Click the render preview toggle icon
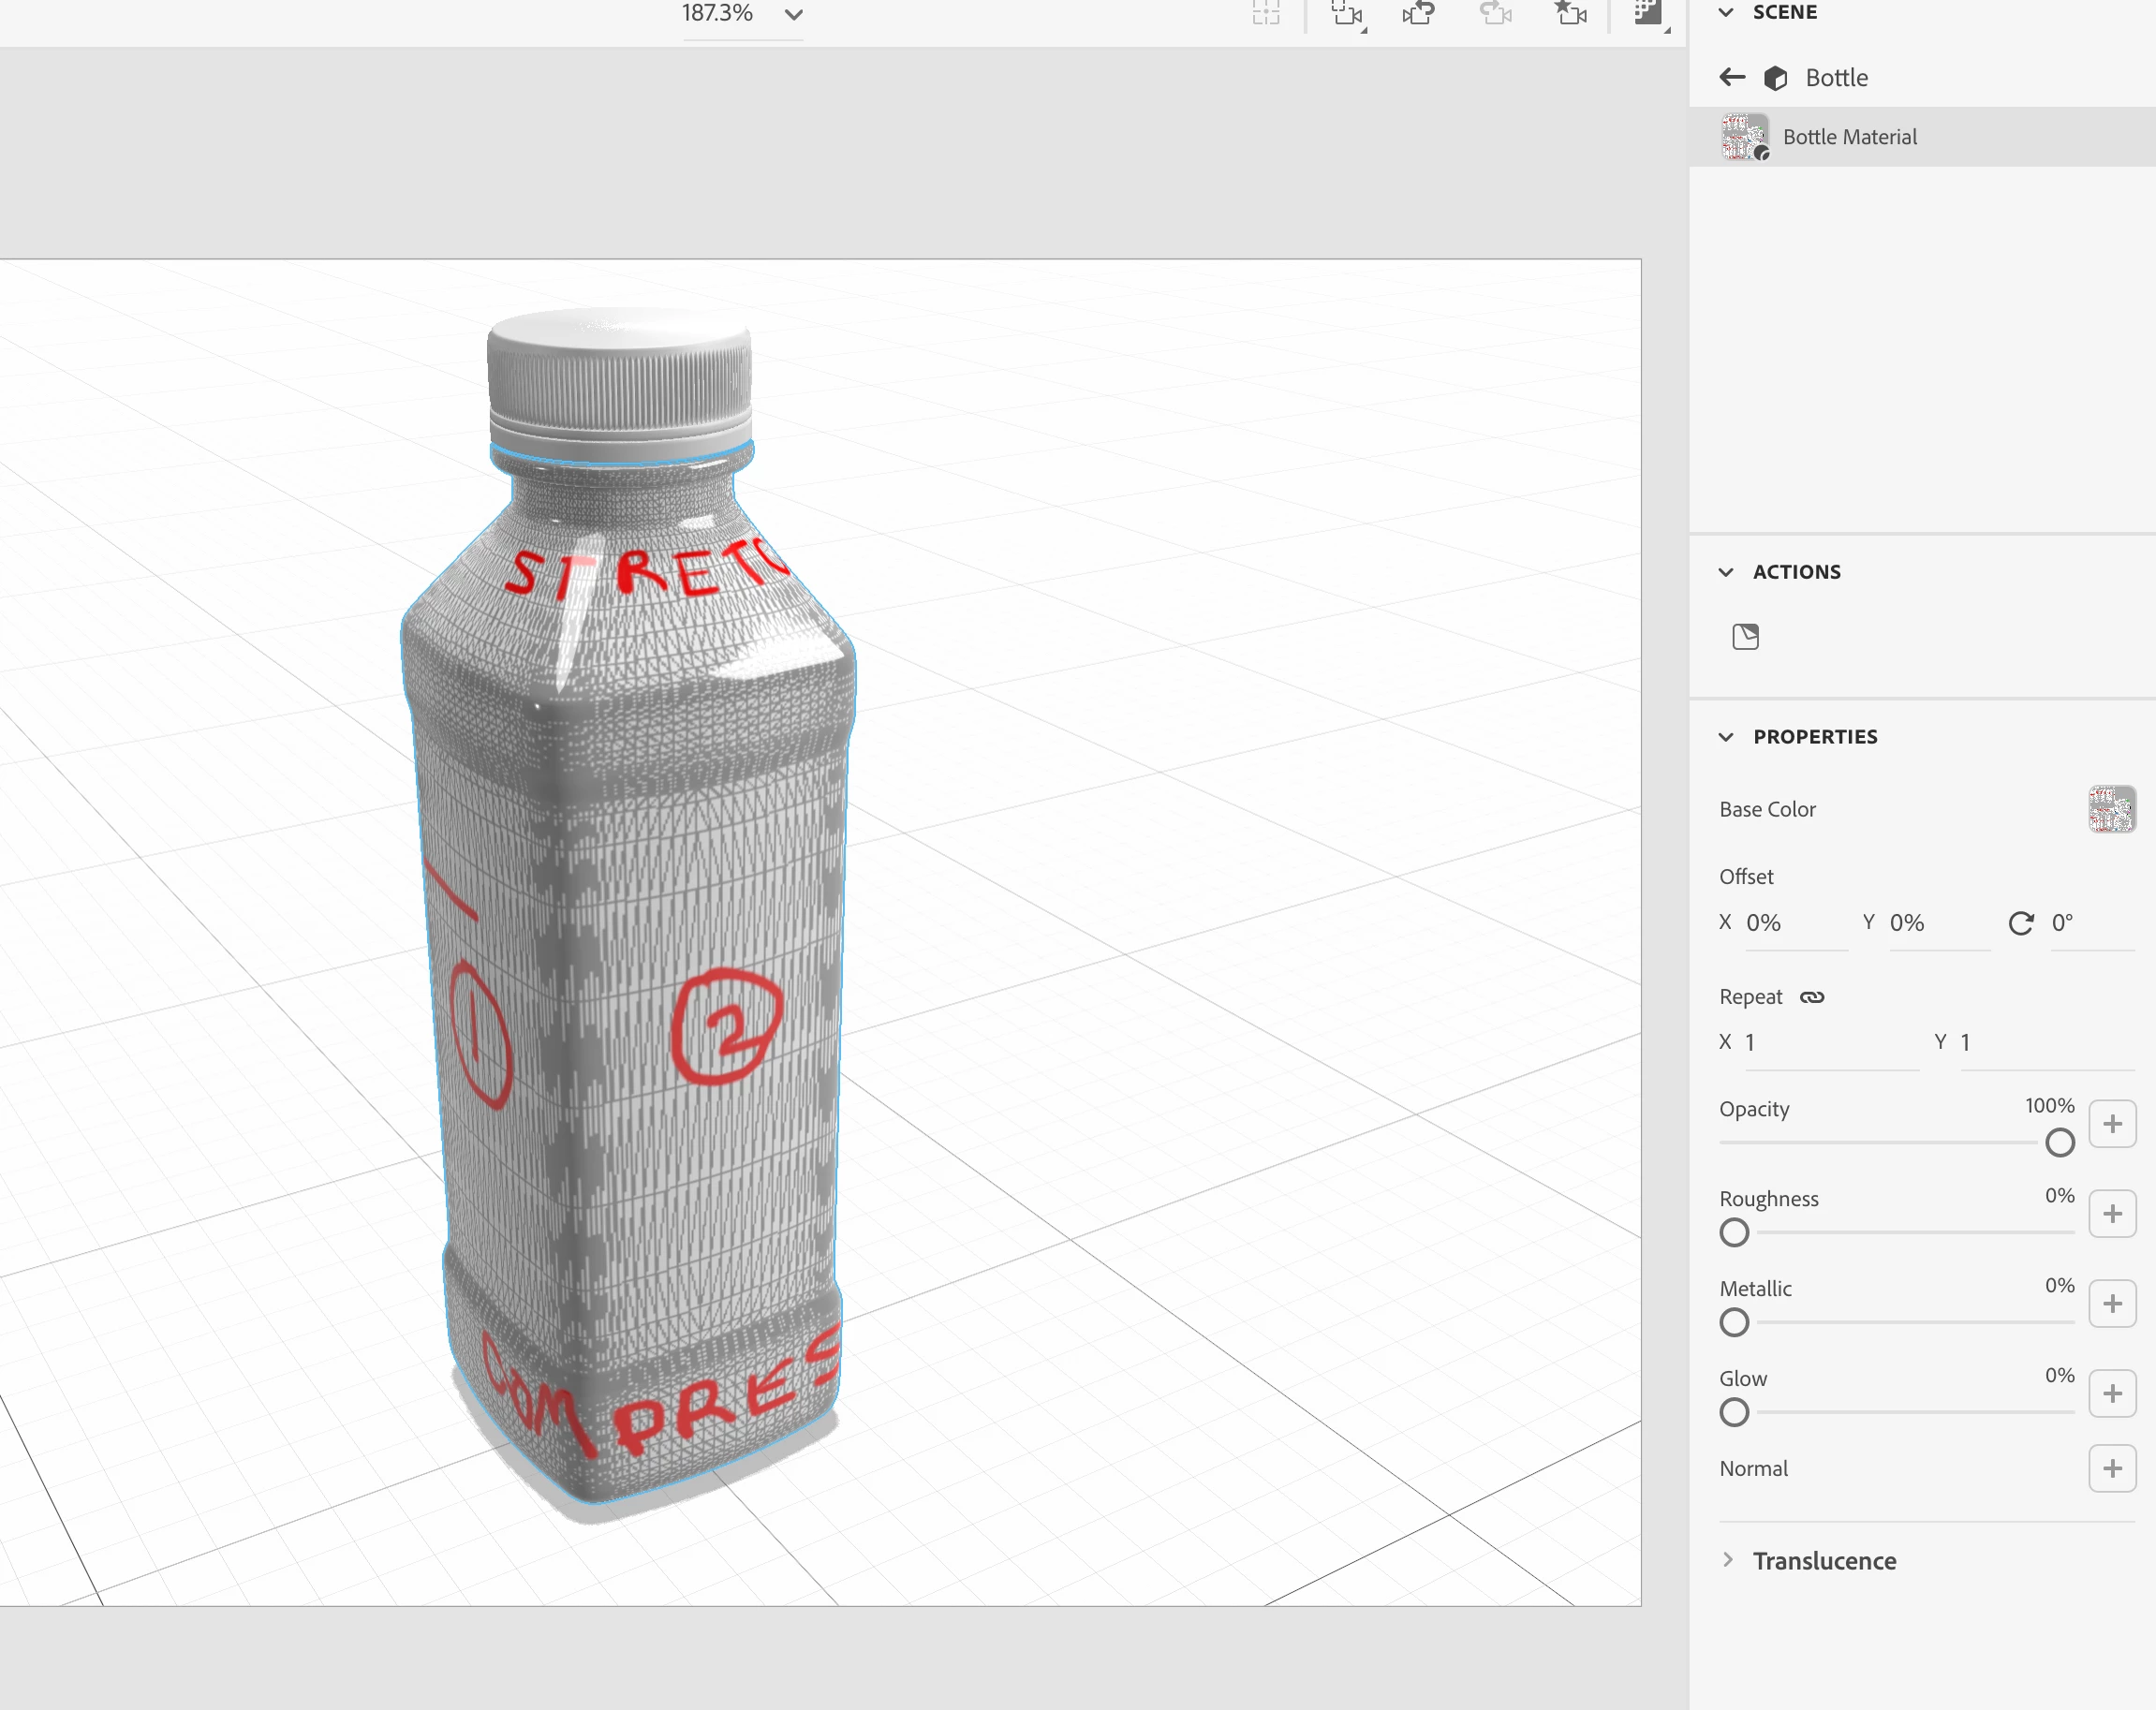2156x1710 pixels. (x=1647, y=14)
